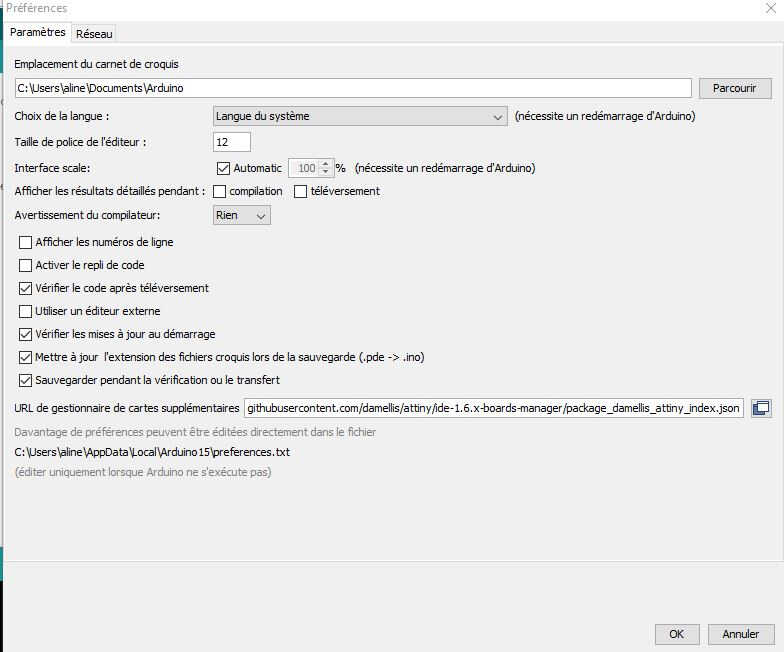784x652 pixels.
Task: Click '(éditer uniquement lorsque Arduino ne s'exécute pas)' note
Action: click(142, 472)
